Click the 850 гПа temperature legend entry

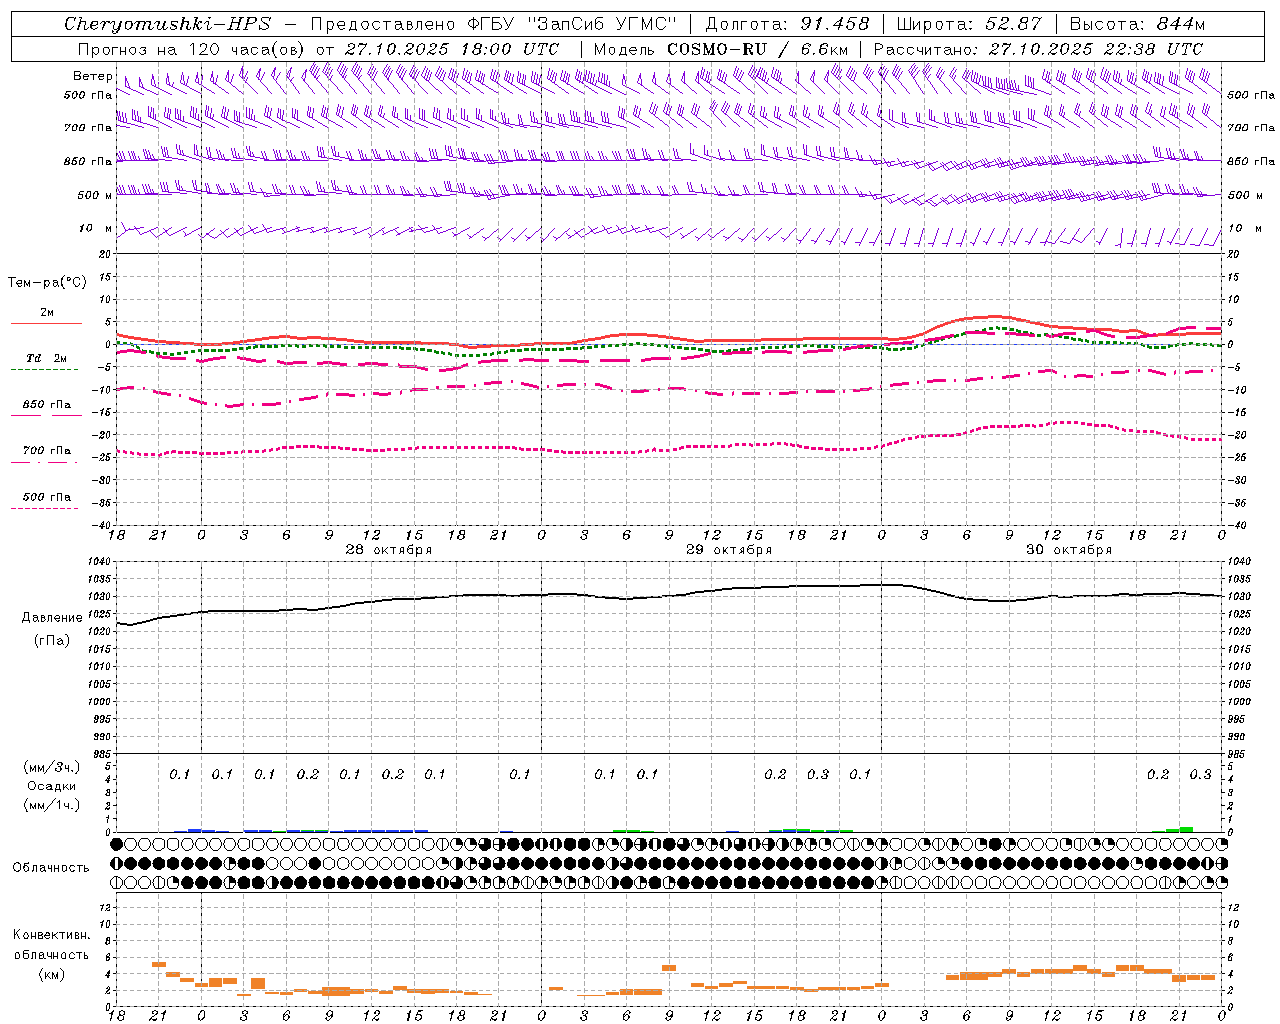pos(47,405)
